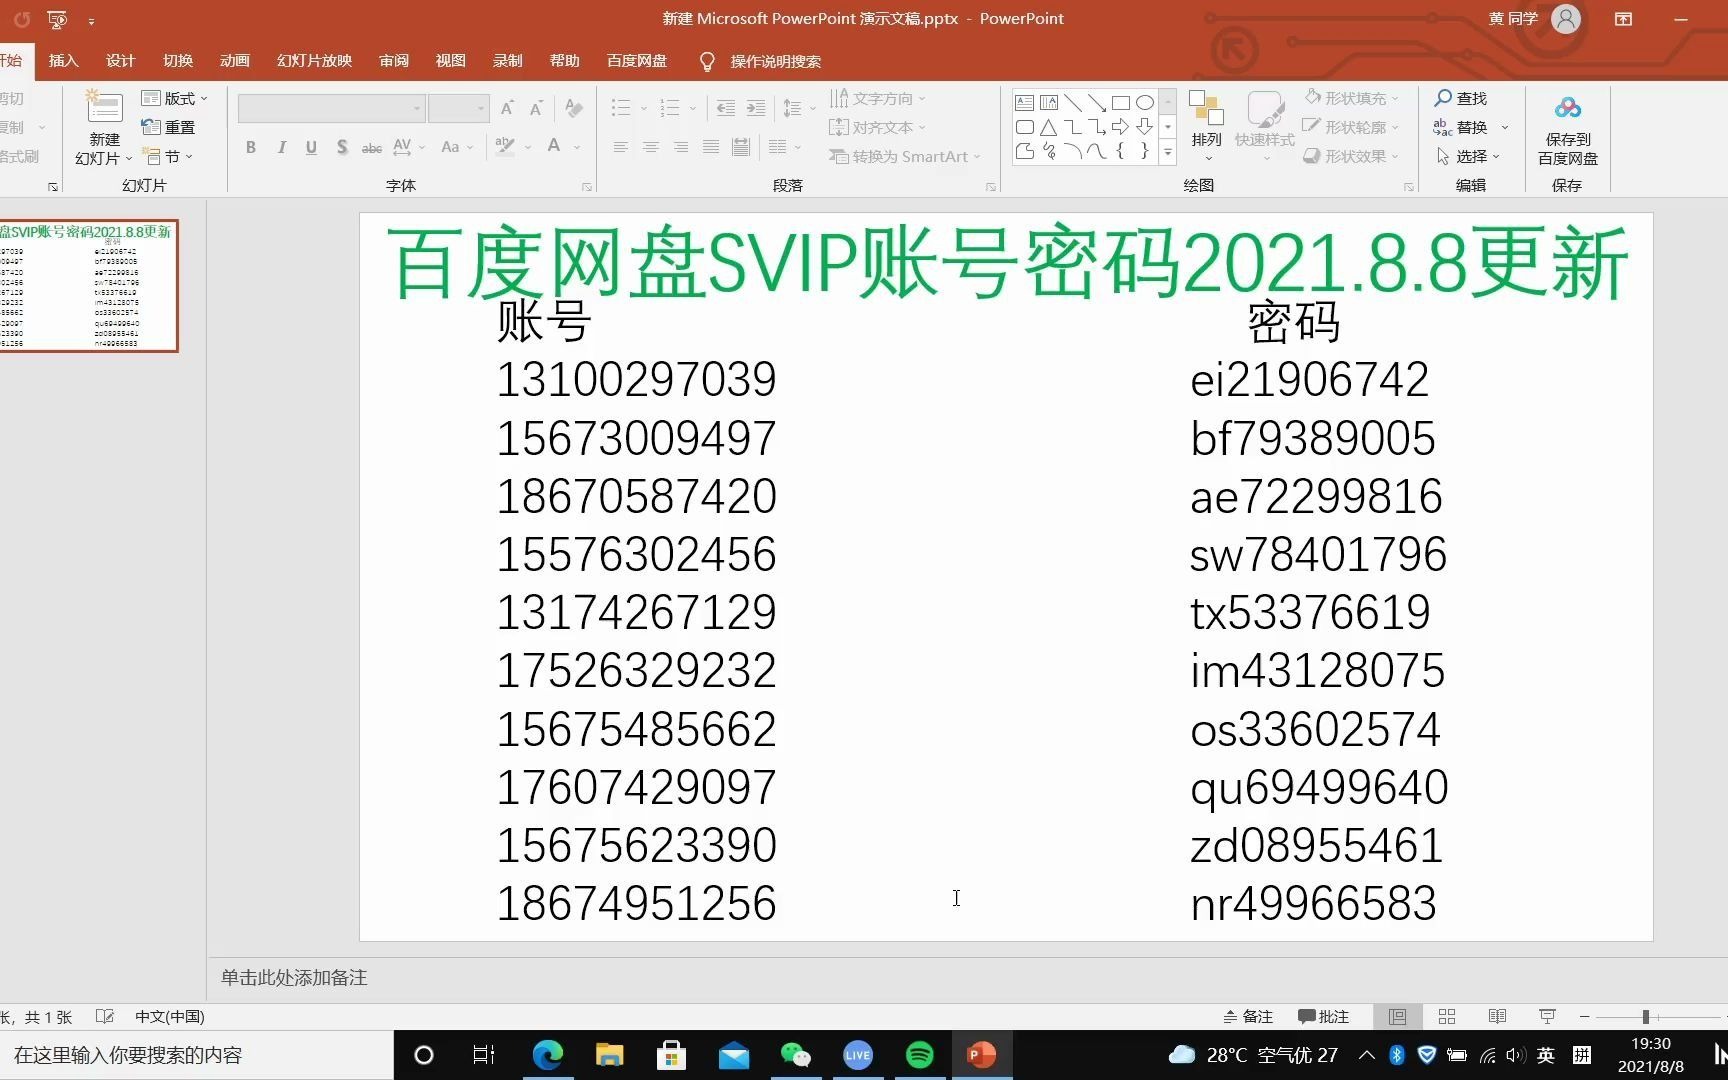Click the notes area placeholder
Screen dimensions: 1728x1080
point(294,978)
